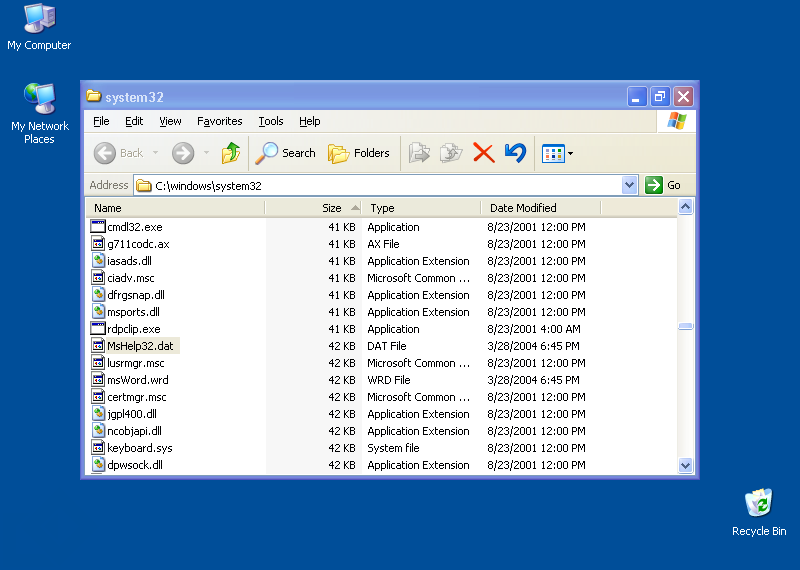Click the Move To toolbar icon
Viewport: 800px width, 570px height.
coord(419,153)
